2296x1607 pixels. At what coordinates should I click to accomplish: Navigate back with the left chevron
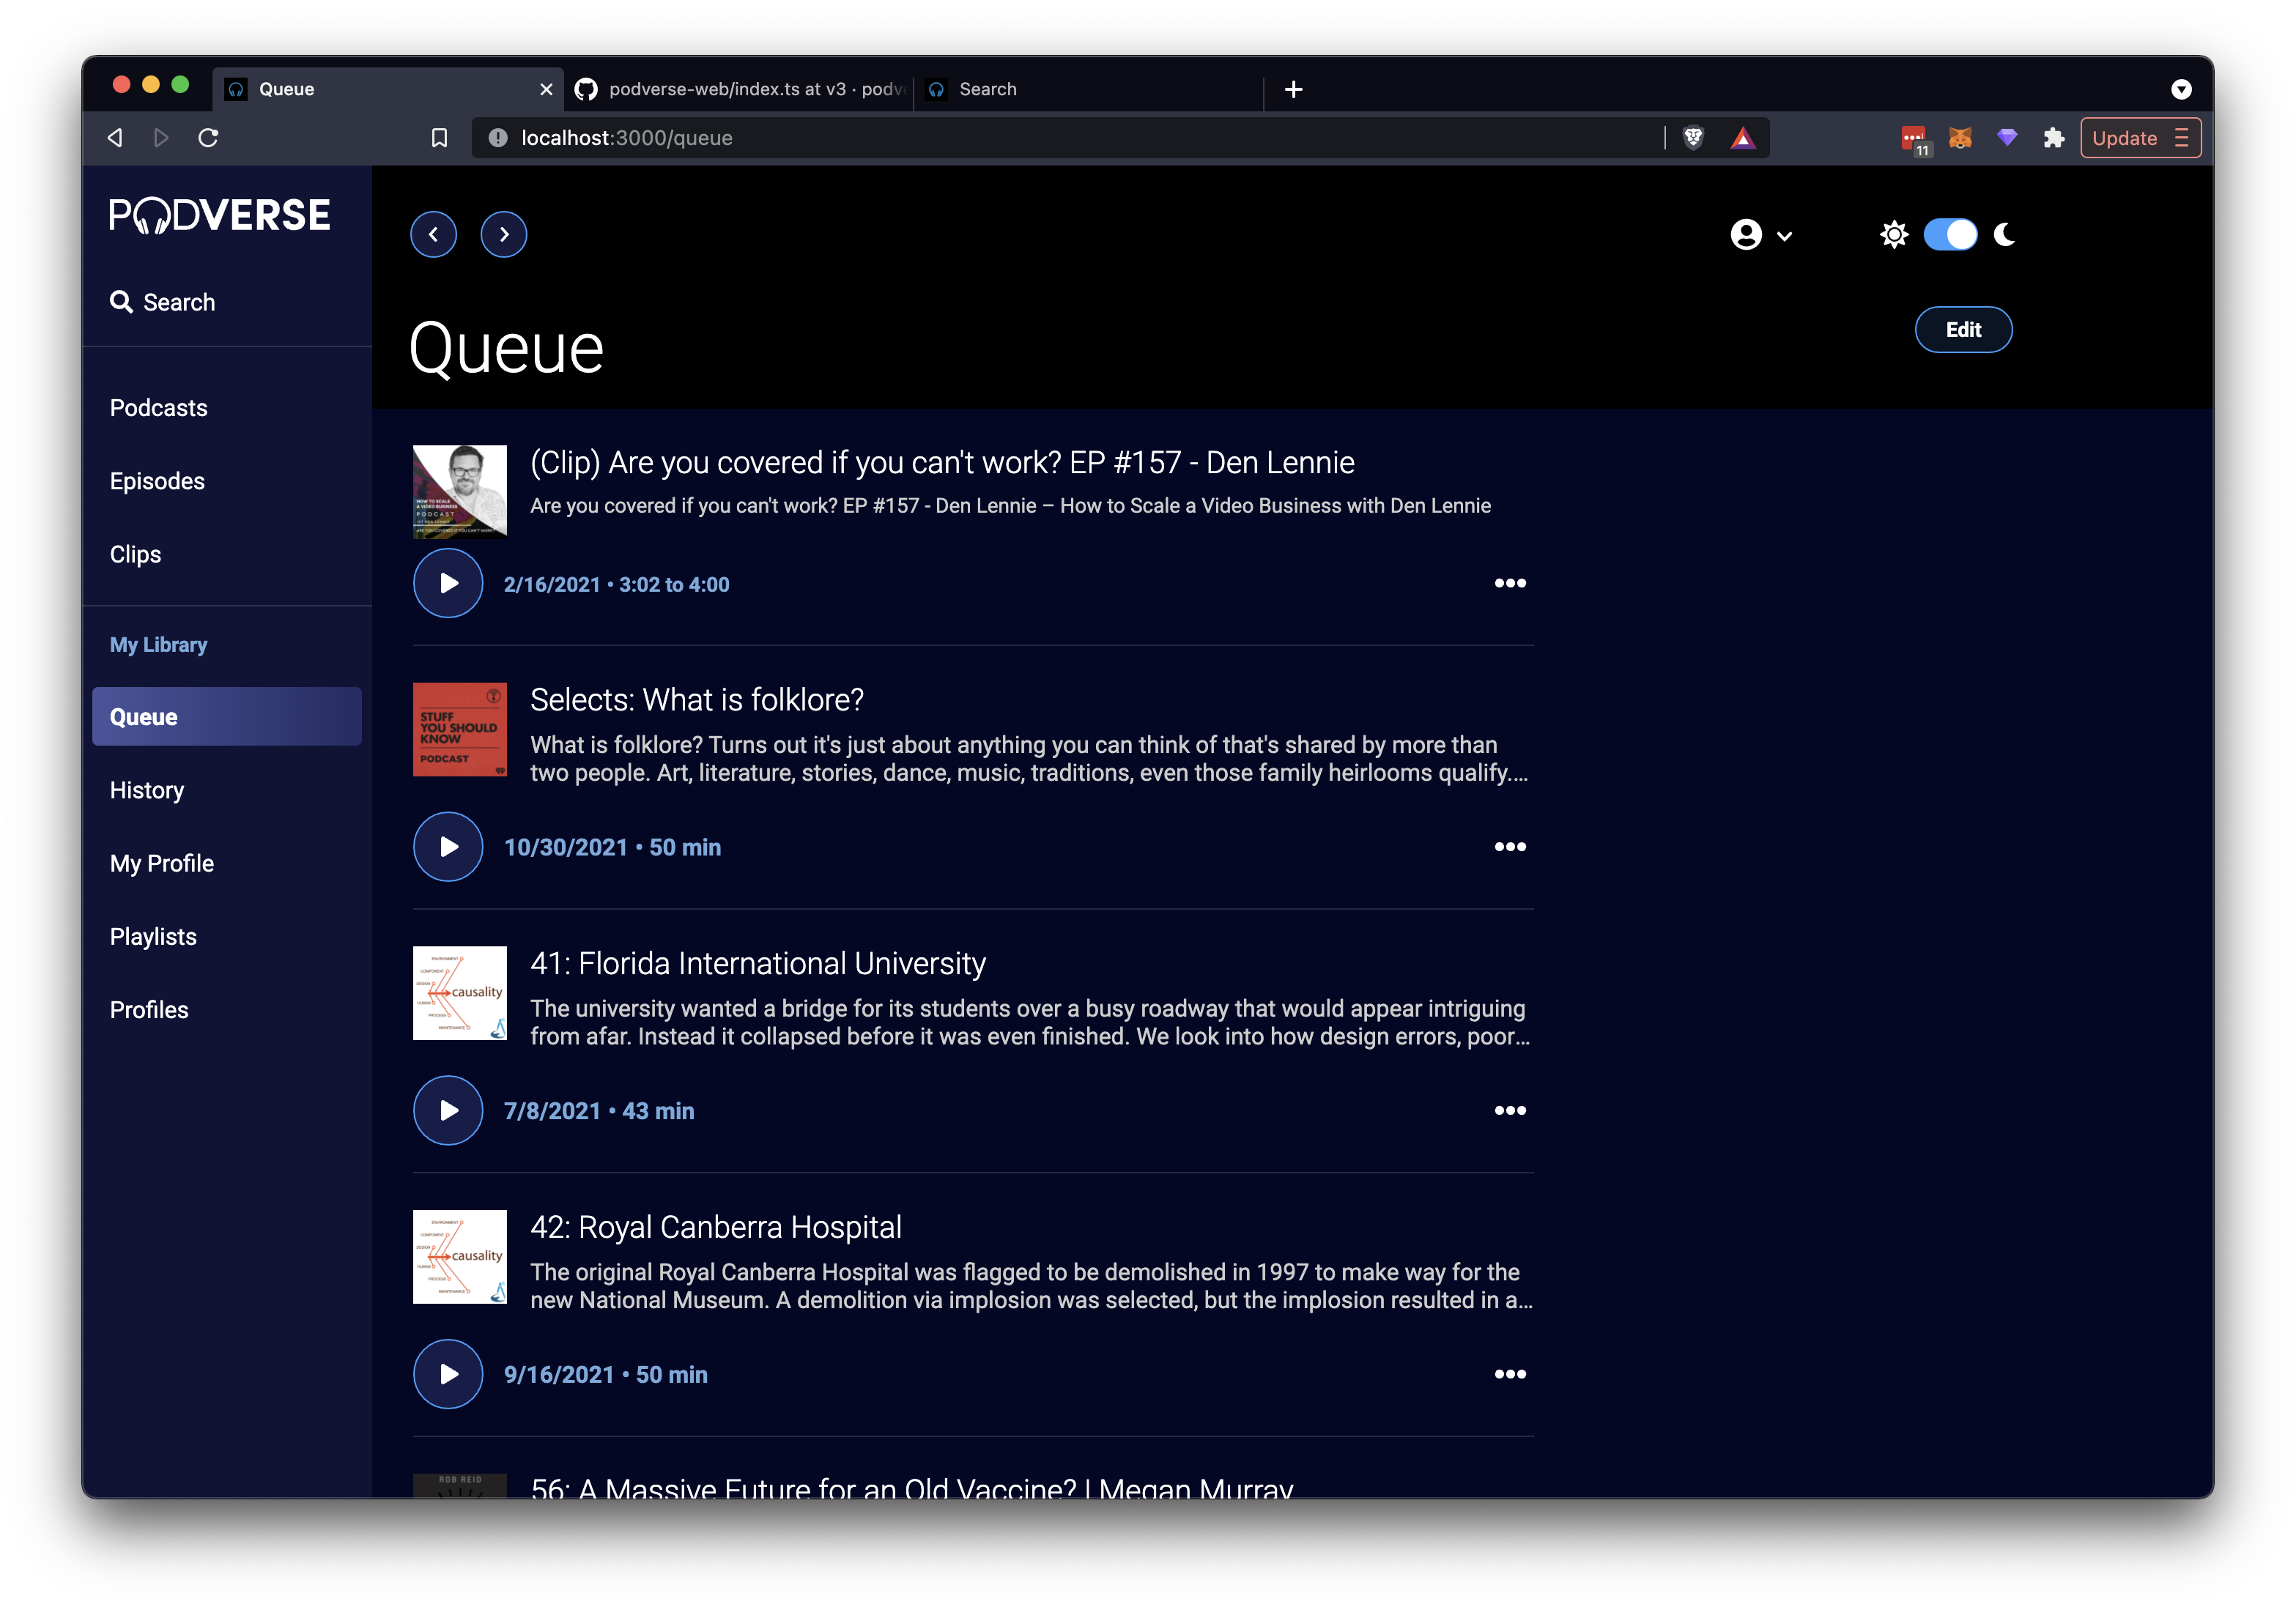point(433,234)
